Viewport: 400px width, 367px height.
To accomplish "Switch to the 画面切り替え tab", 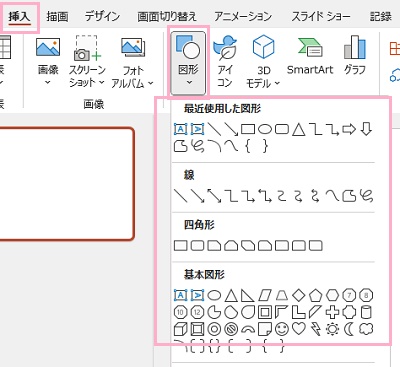I will click(167, 16).
